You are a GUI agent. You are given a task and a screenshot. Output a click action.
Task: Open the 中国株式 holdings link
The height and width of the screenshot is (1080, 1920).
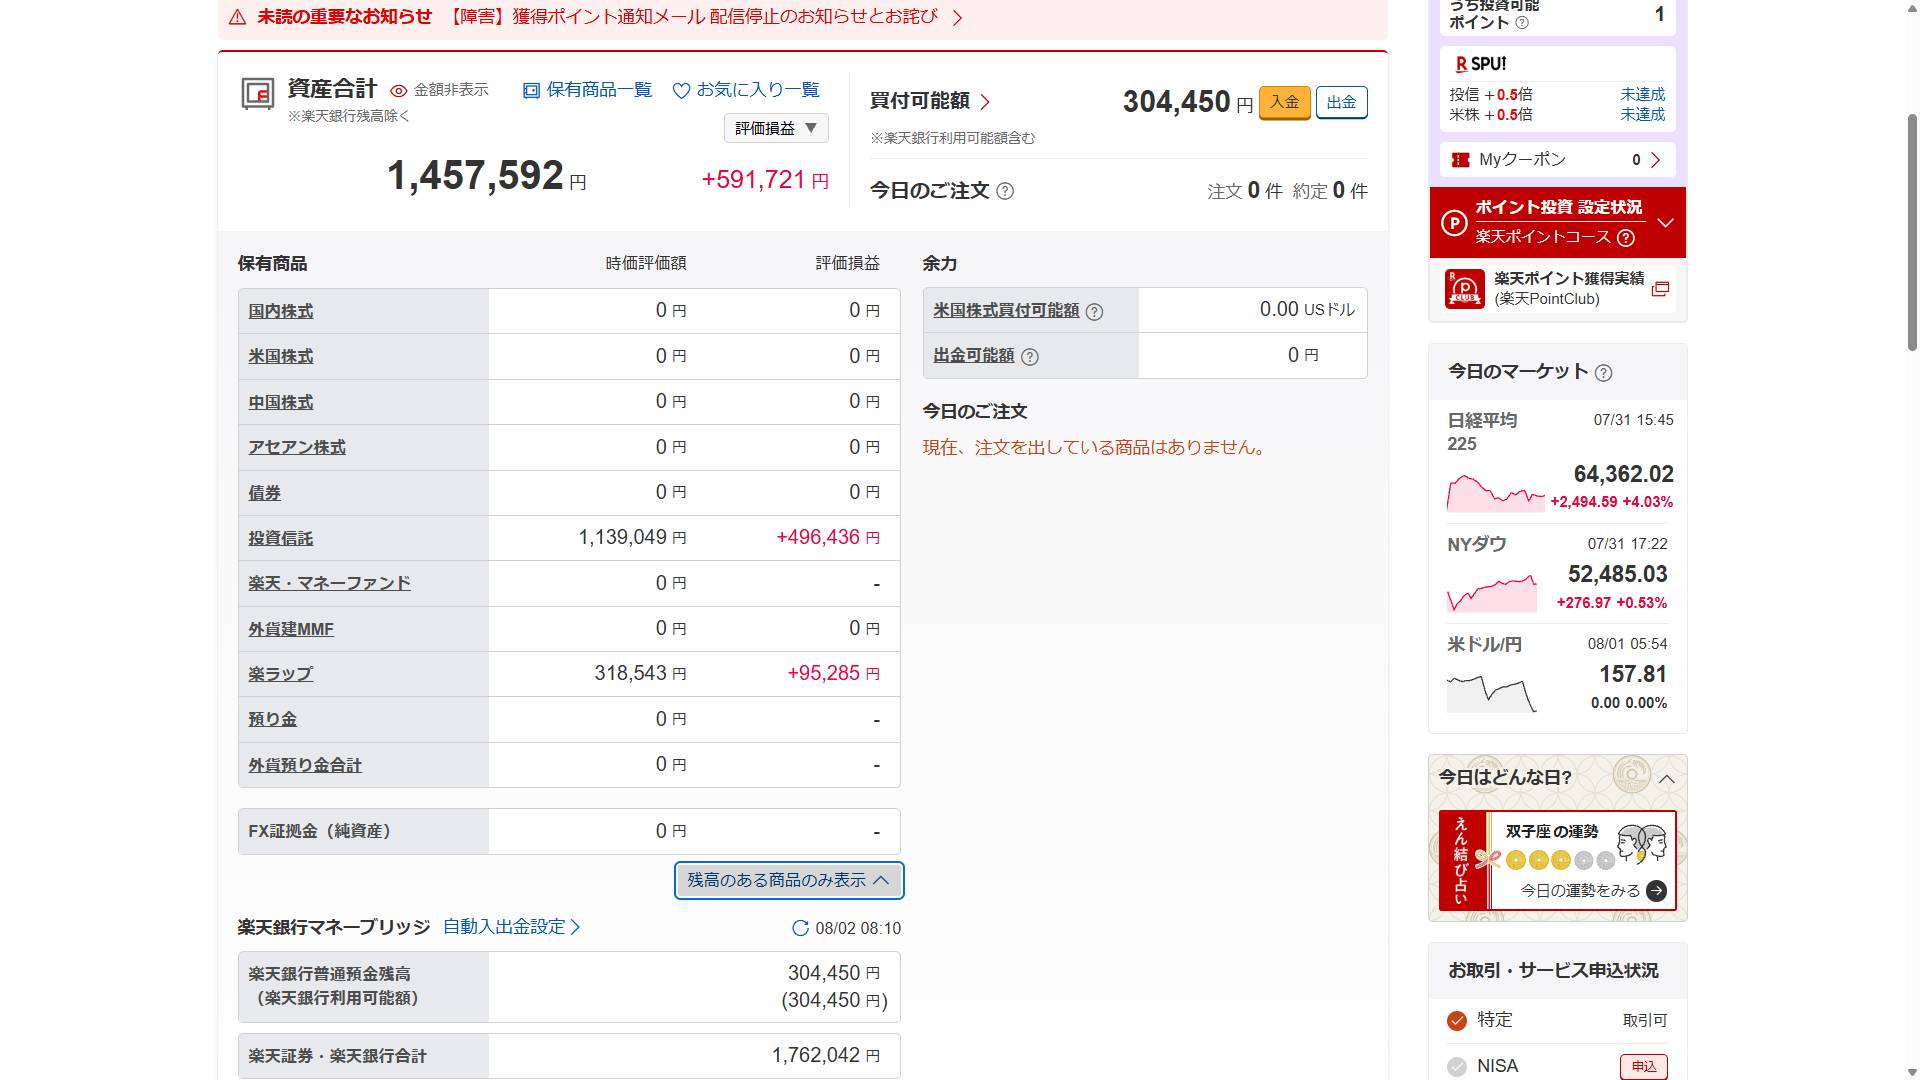[281, 403]
